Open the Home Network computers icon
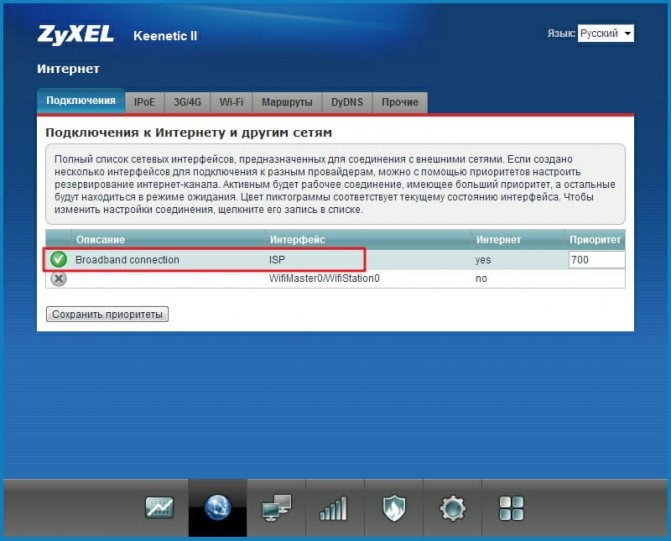This screenshot has width=671, height=541. coord(276,508)
